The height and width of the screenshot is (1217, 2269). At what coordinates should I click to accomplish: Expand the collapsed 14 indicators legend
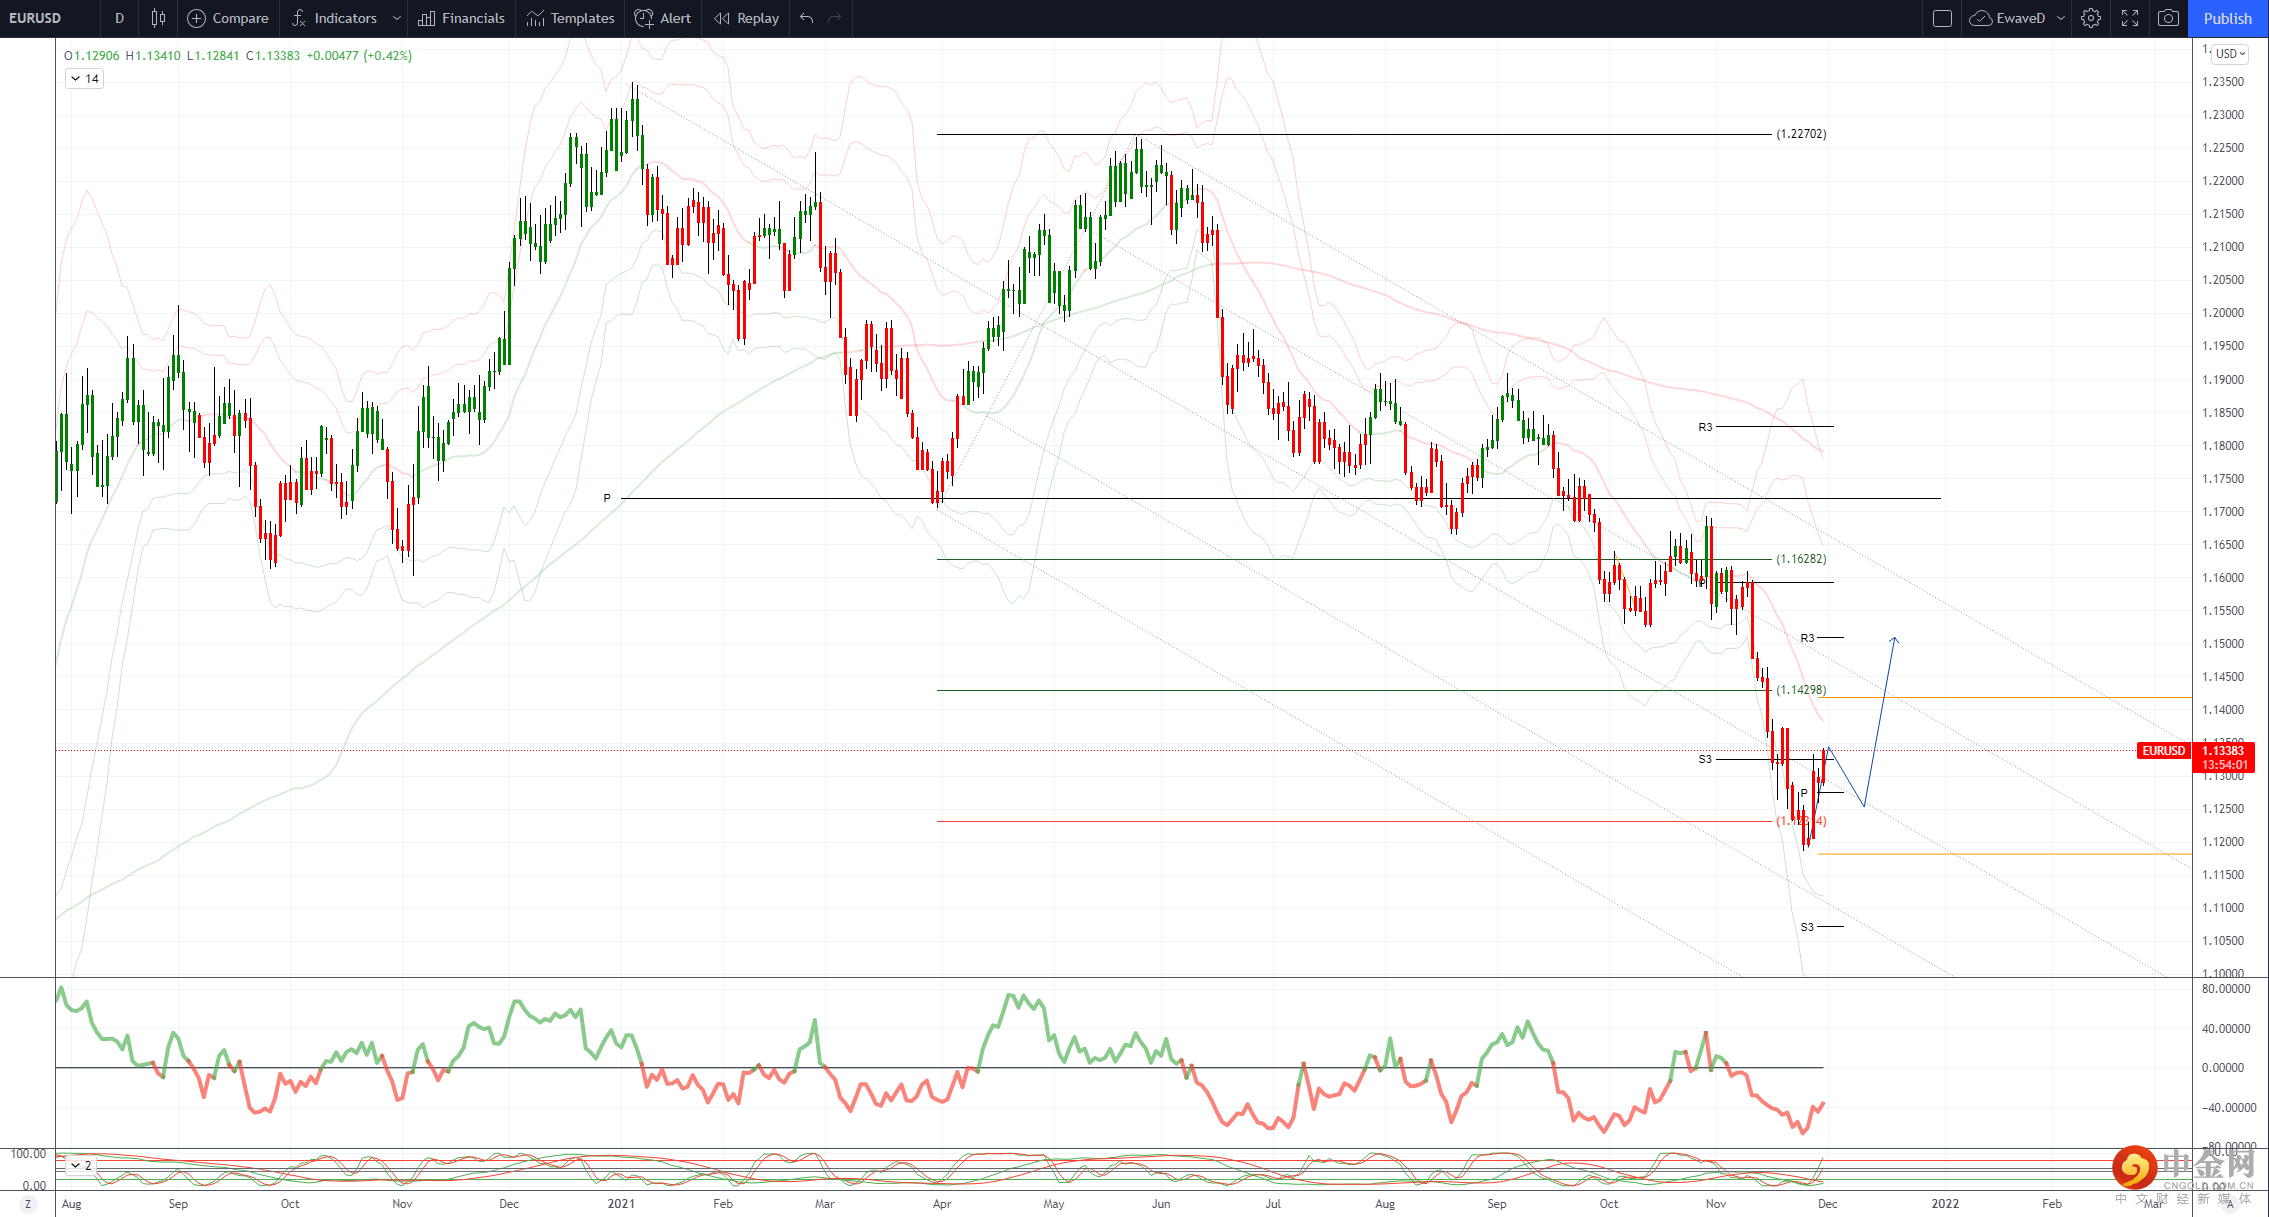coord(84,78)
